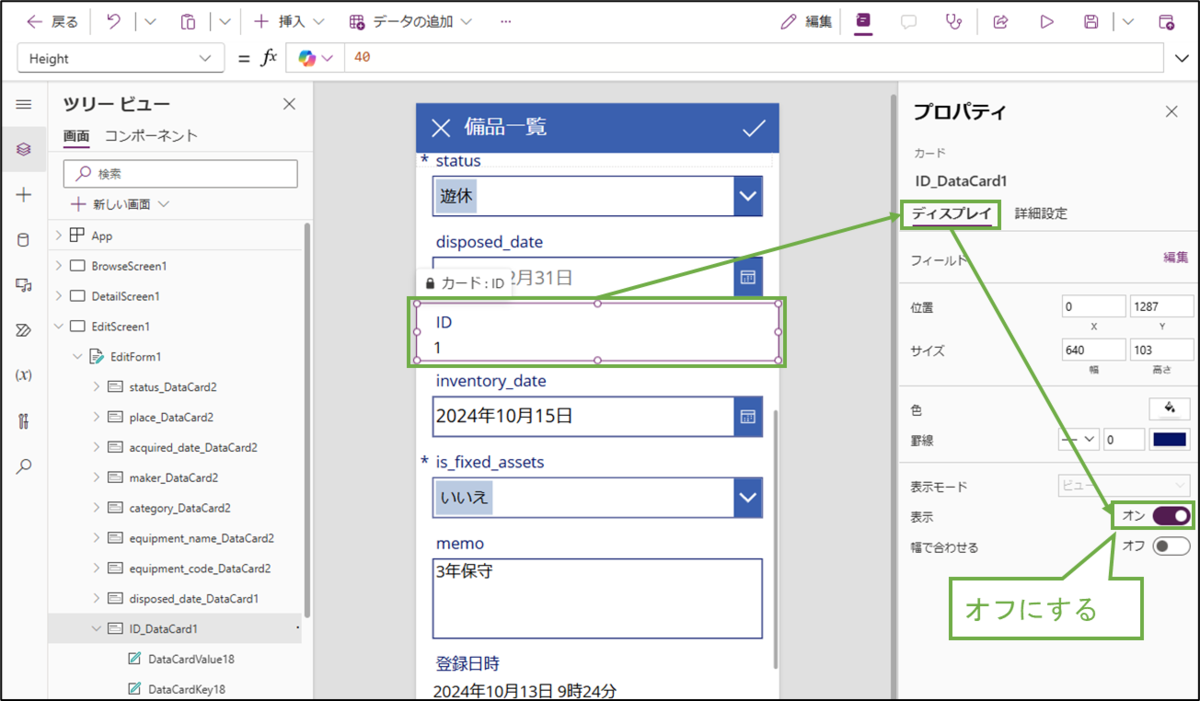Open the Height property selector dropdown

(120, 58)
